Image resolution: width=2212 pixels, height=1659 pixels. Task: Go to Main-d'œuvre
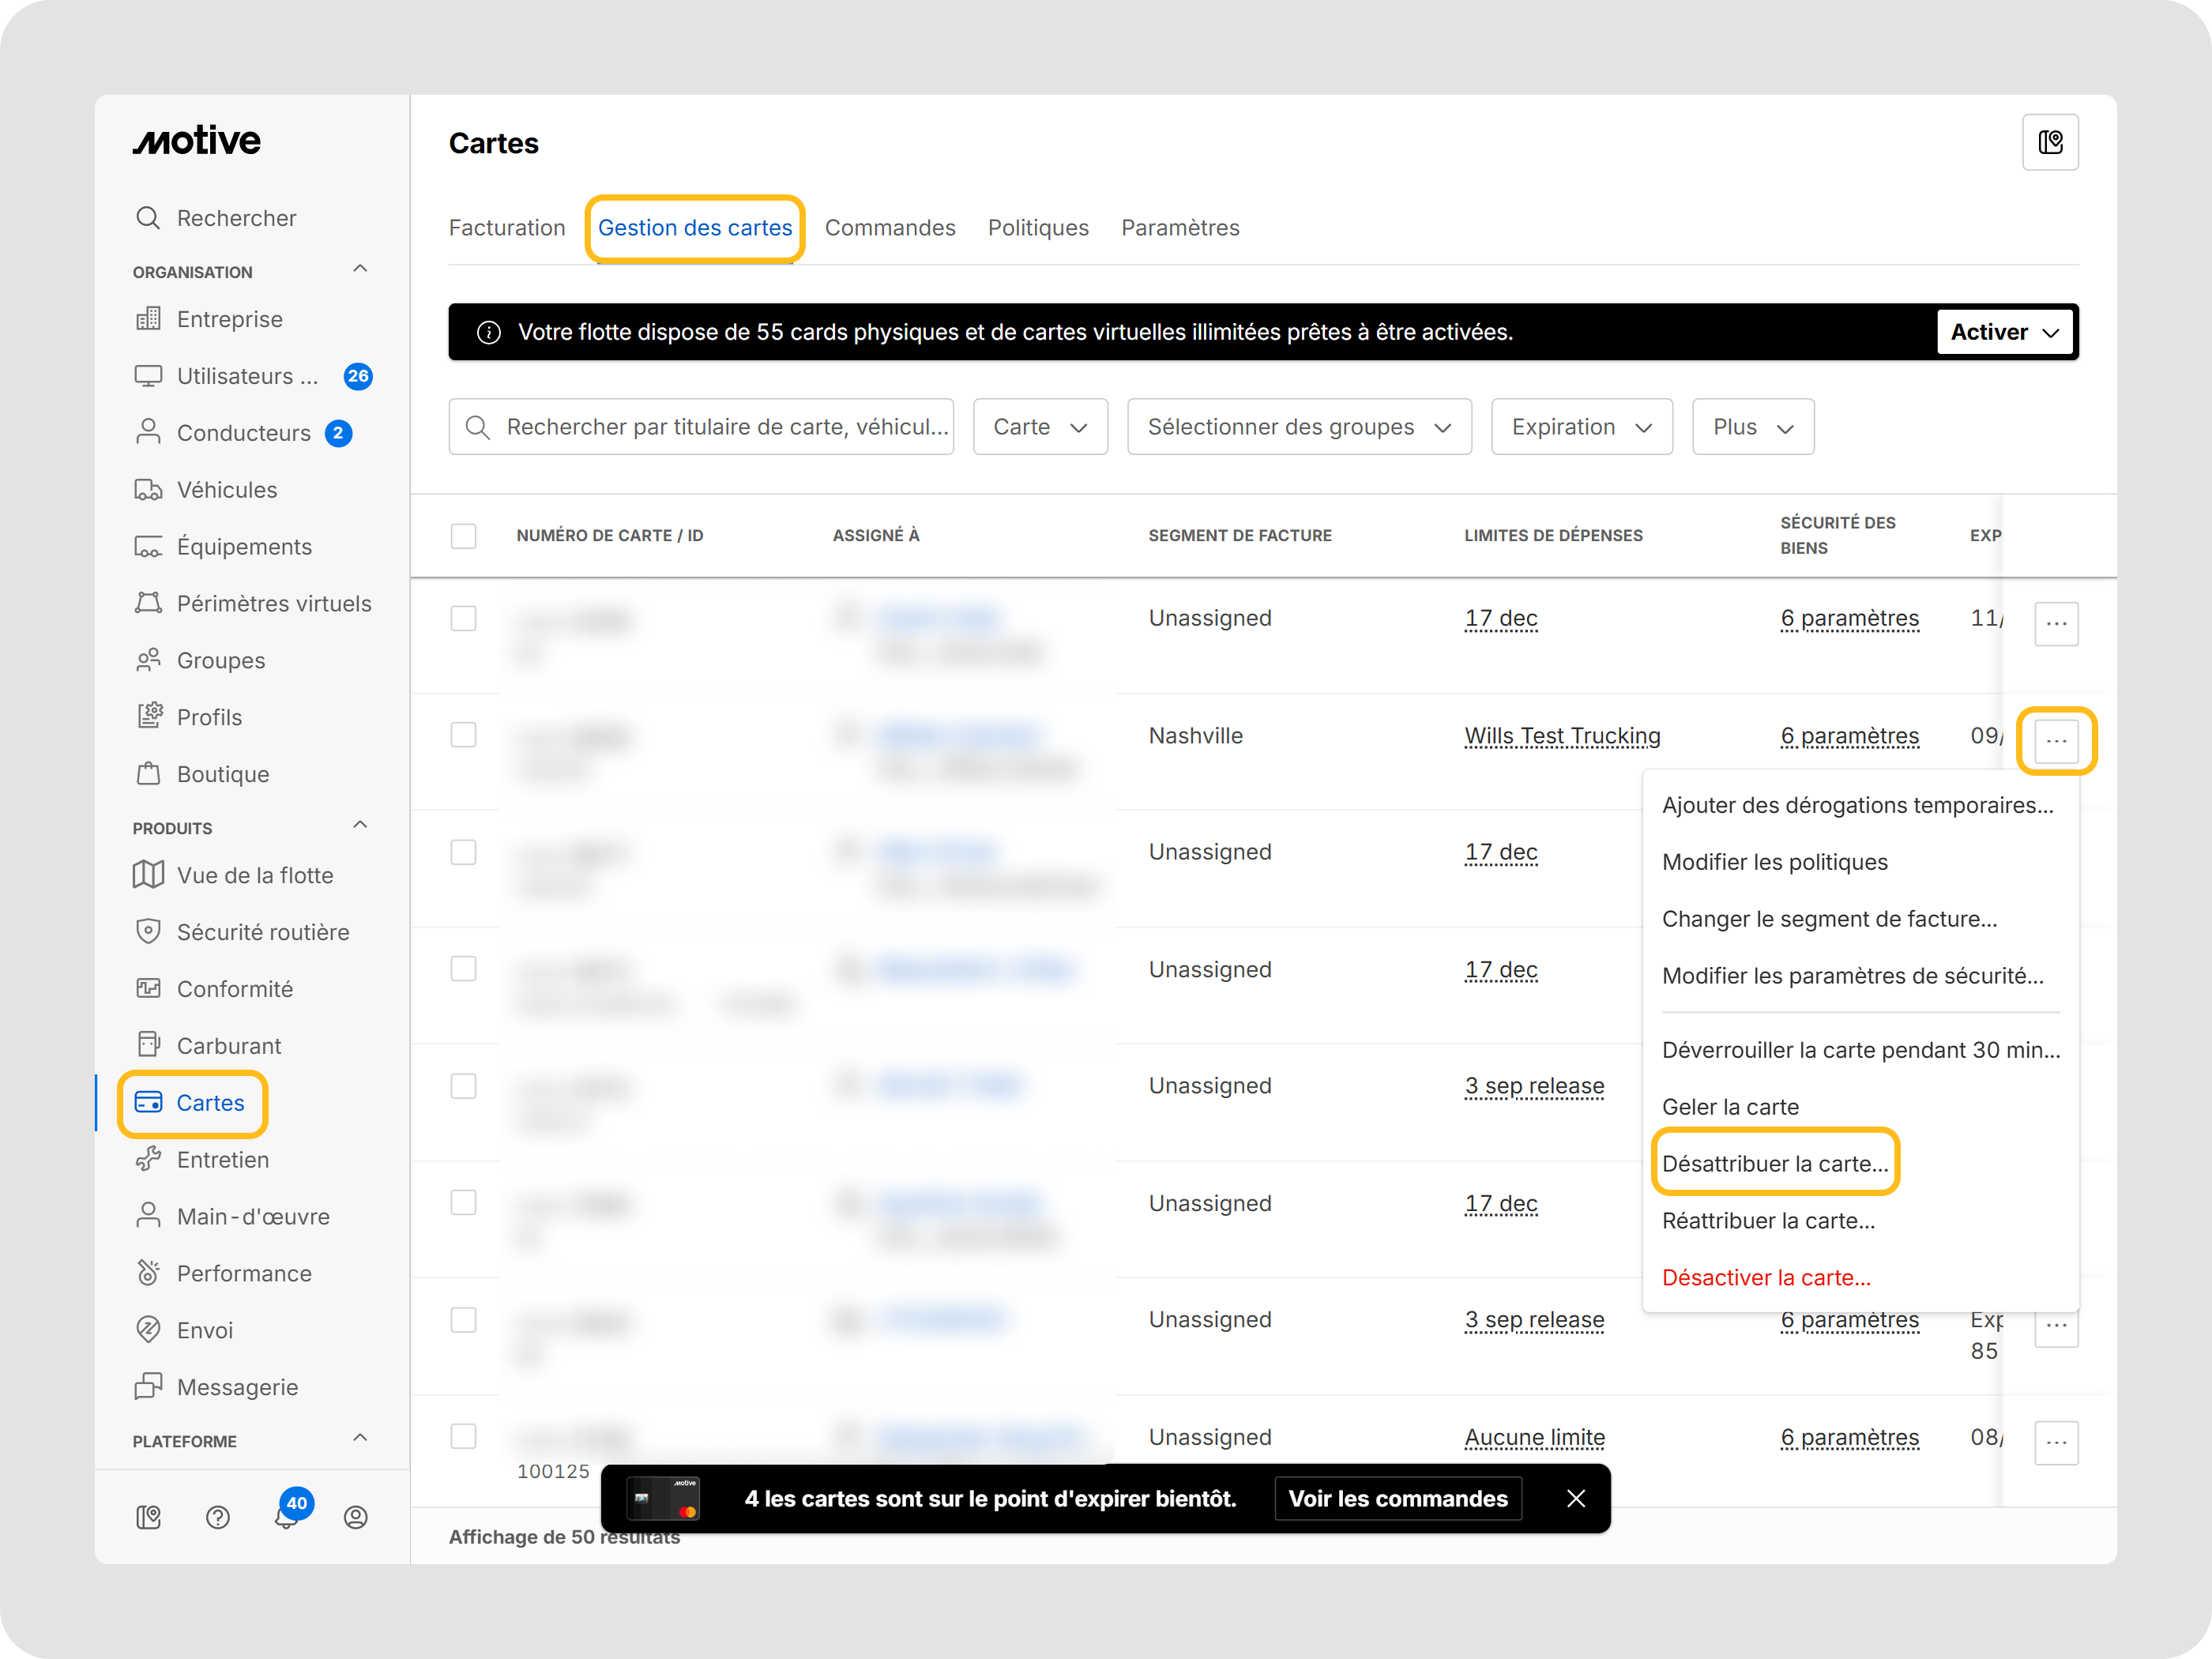point(232,1217)
